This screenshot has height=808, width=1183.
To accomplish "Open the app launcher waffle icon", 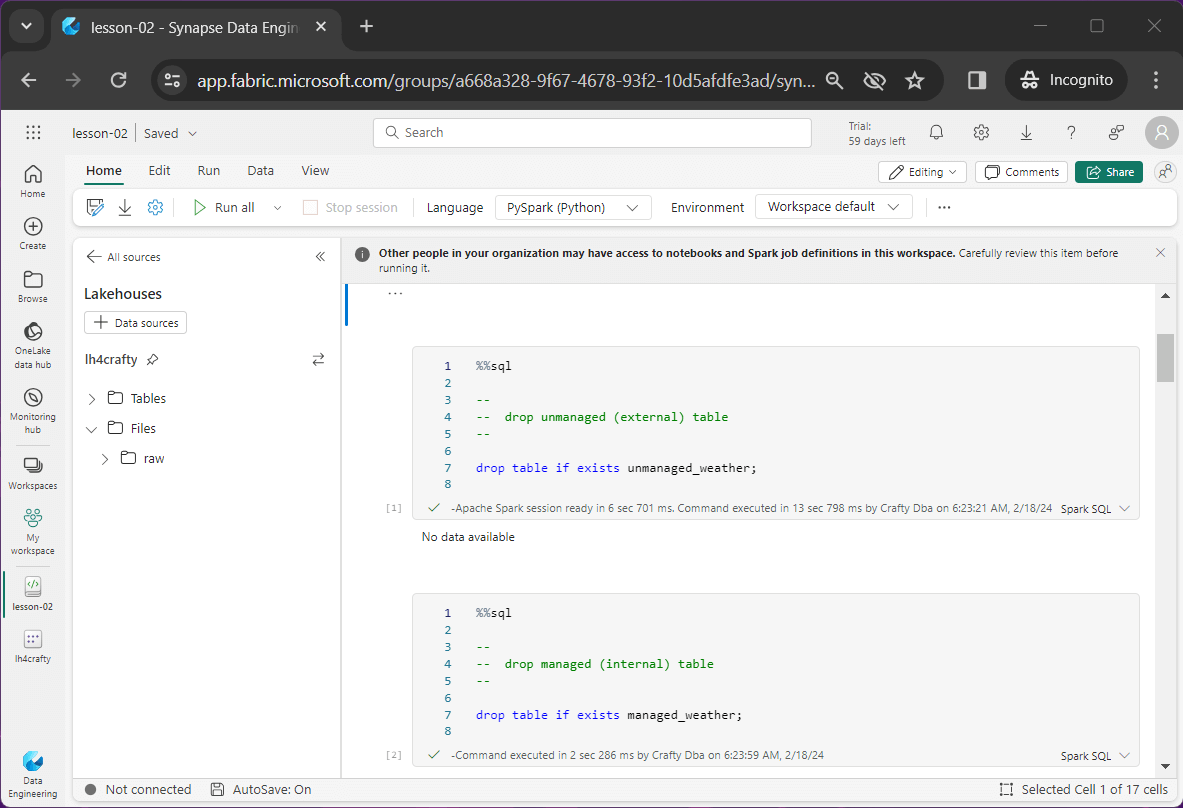I will [x=33, y=133].
